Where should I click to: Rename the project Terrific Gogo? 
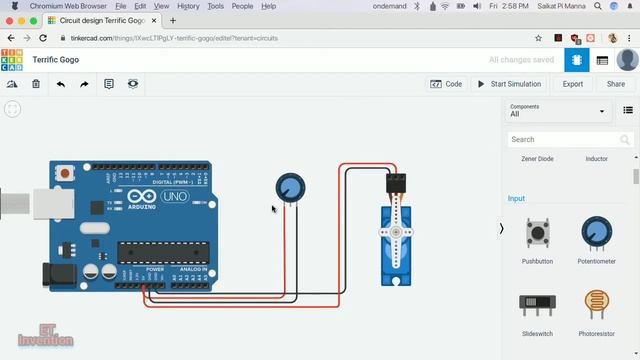(56, 60)
